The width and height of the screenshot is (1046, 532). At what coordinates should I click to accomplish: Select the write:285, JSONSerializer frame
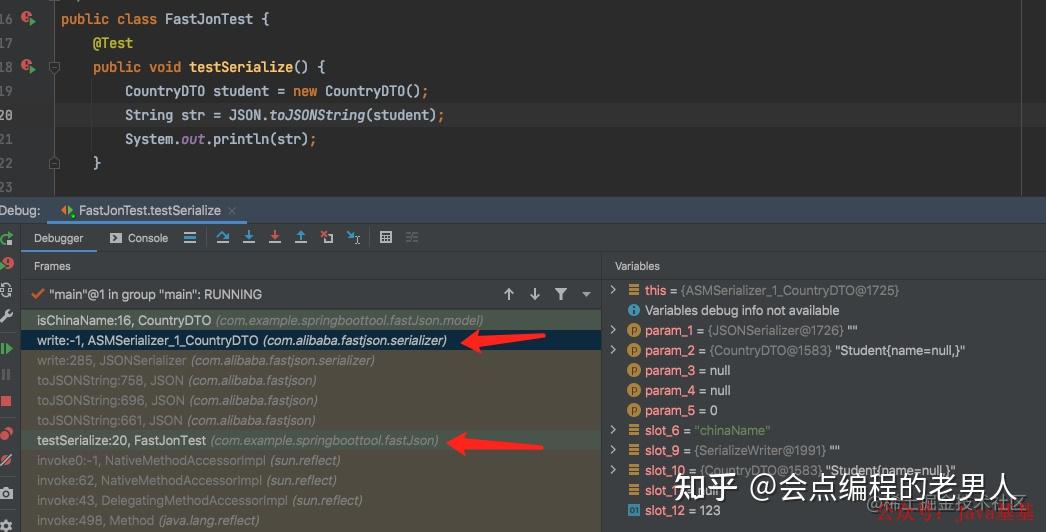pos(311,360)
